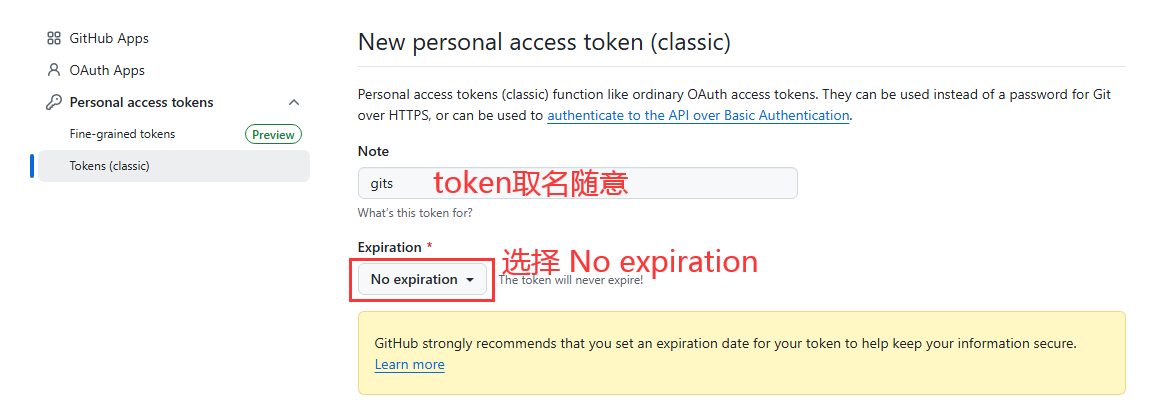Click the green Preview badge
The width and height of the screenshot is (1175, 404).
tap(273, 134)
